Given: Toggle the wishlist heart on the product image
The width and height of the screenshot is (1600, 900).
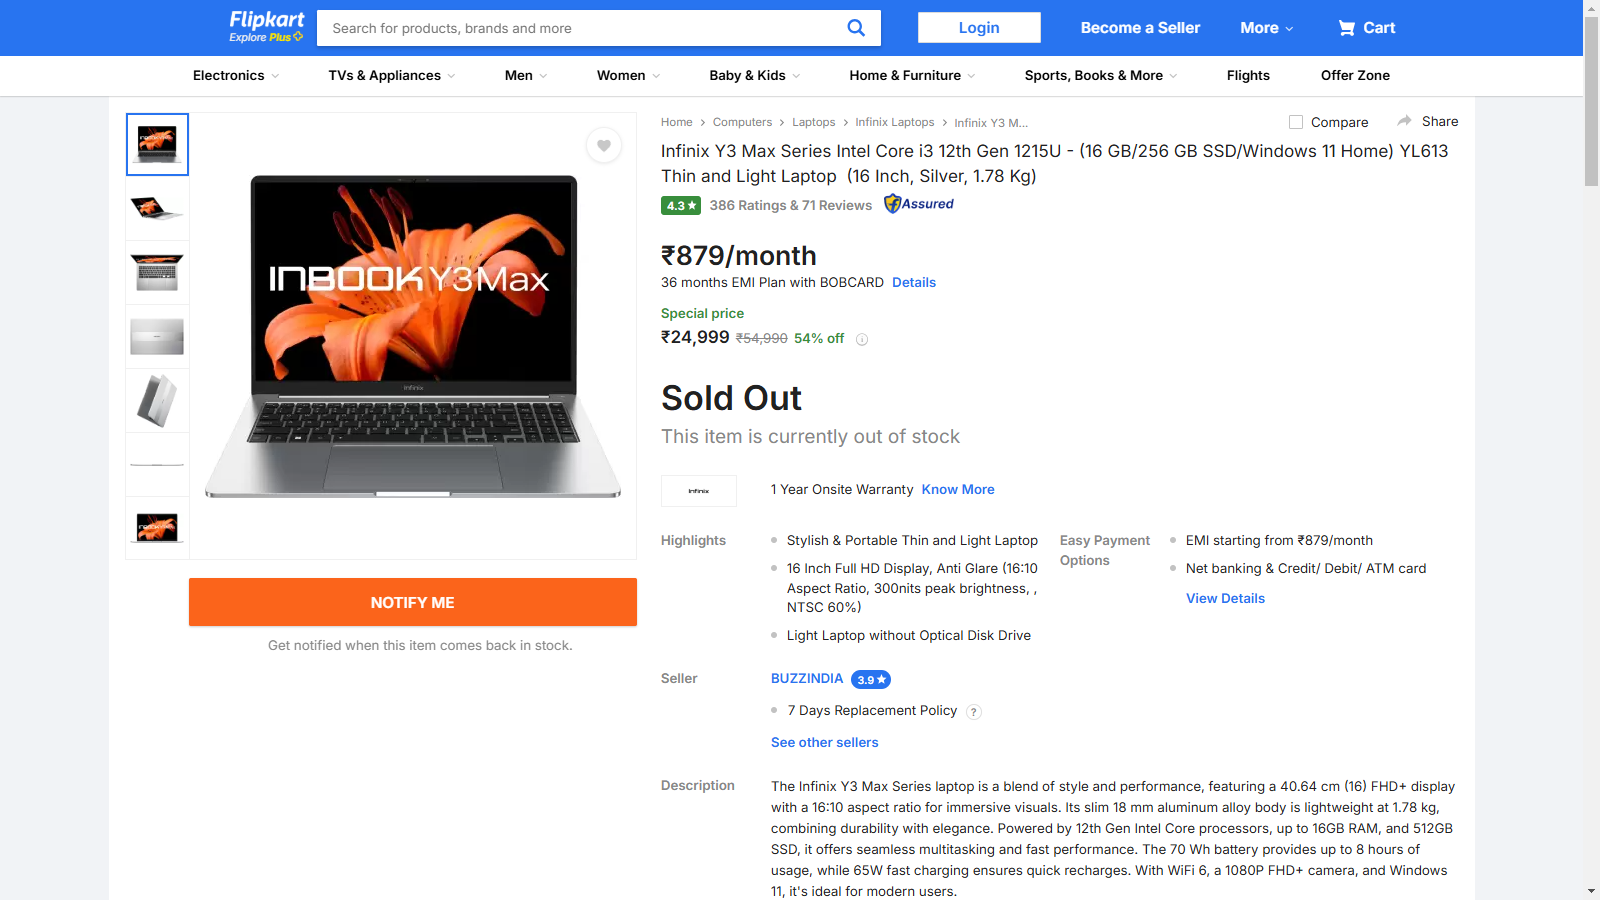Looking at the screenshot, I should click(x=604, y=145).
